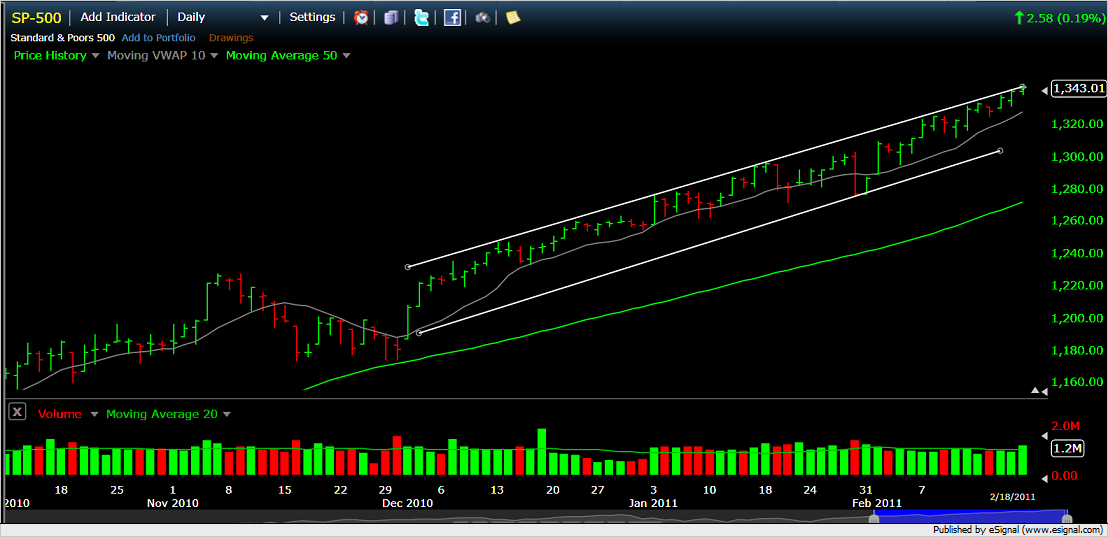Click the 1,200.00 price axis label
Viewport: 1108px width, 537px height.
coord(1077,318)
